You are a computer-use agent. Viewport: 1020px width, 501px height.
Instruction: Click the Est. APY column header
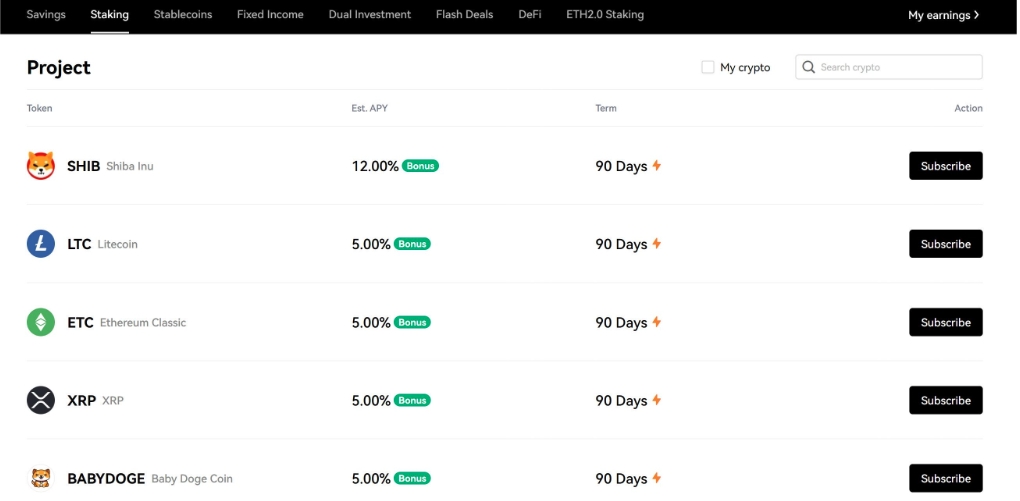pos(369,108)
